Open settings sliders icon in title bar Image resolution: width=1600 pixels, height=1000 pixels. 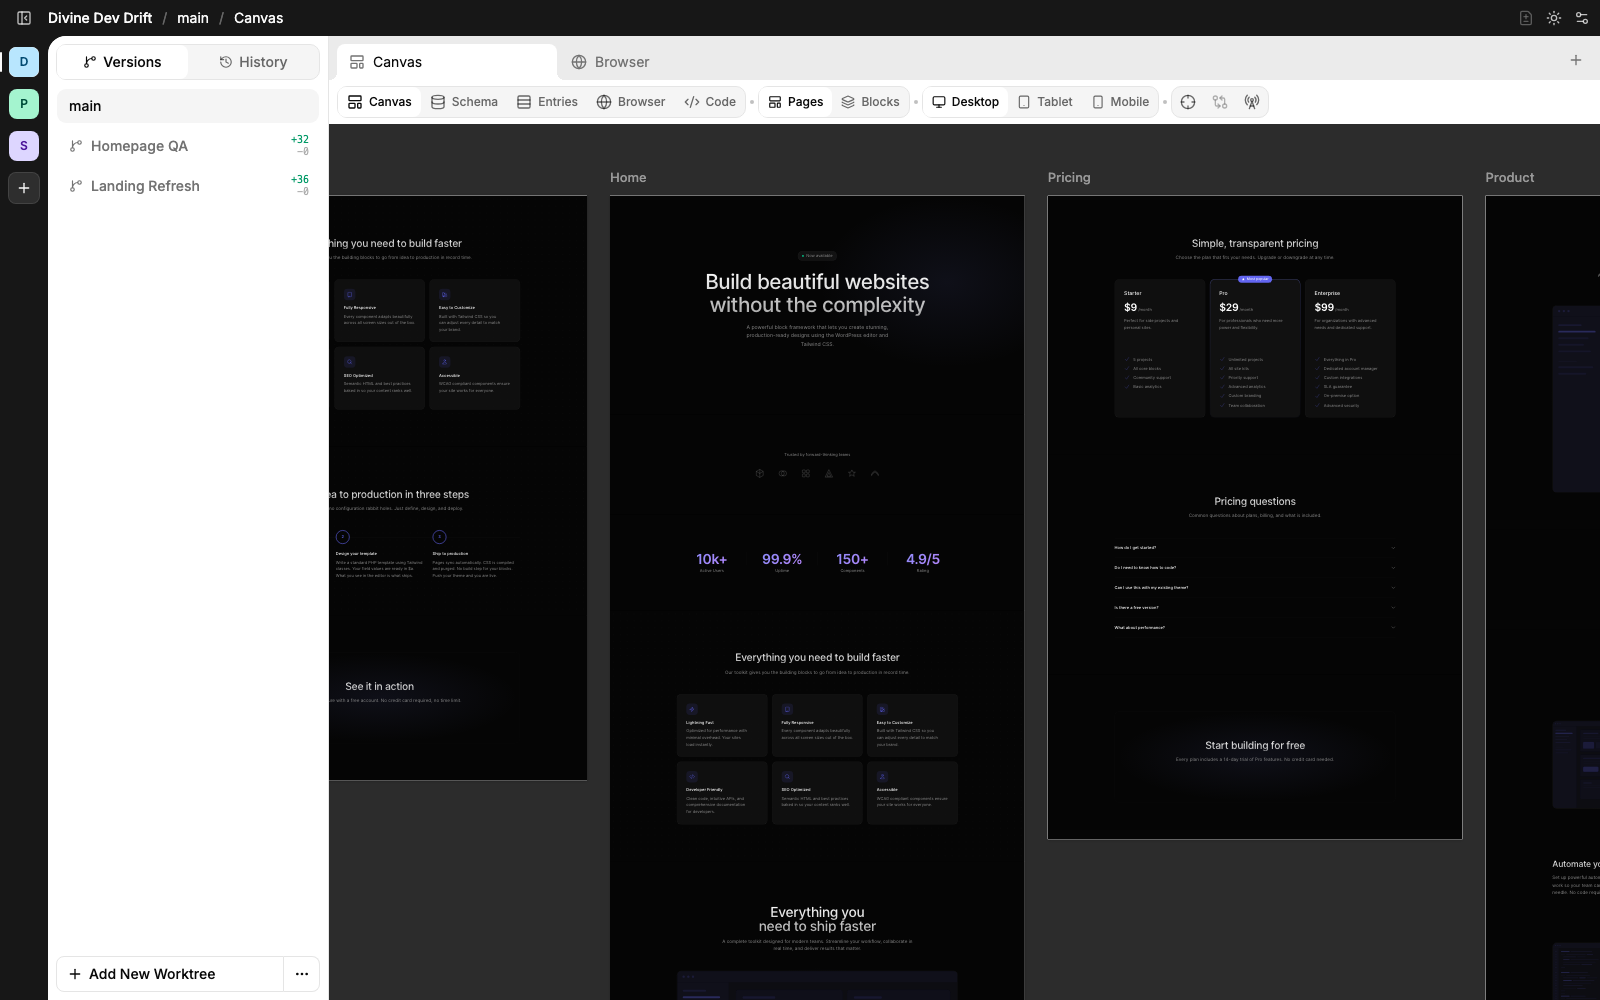[x=1582, y=18]
